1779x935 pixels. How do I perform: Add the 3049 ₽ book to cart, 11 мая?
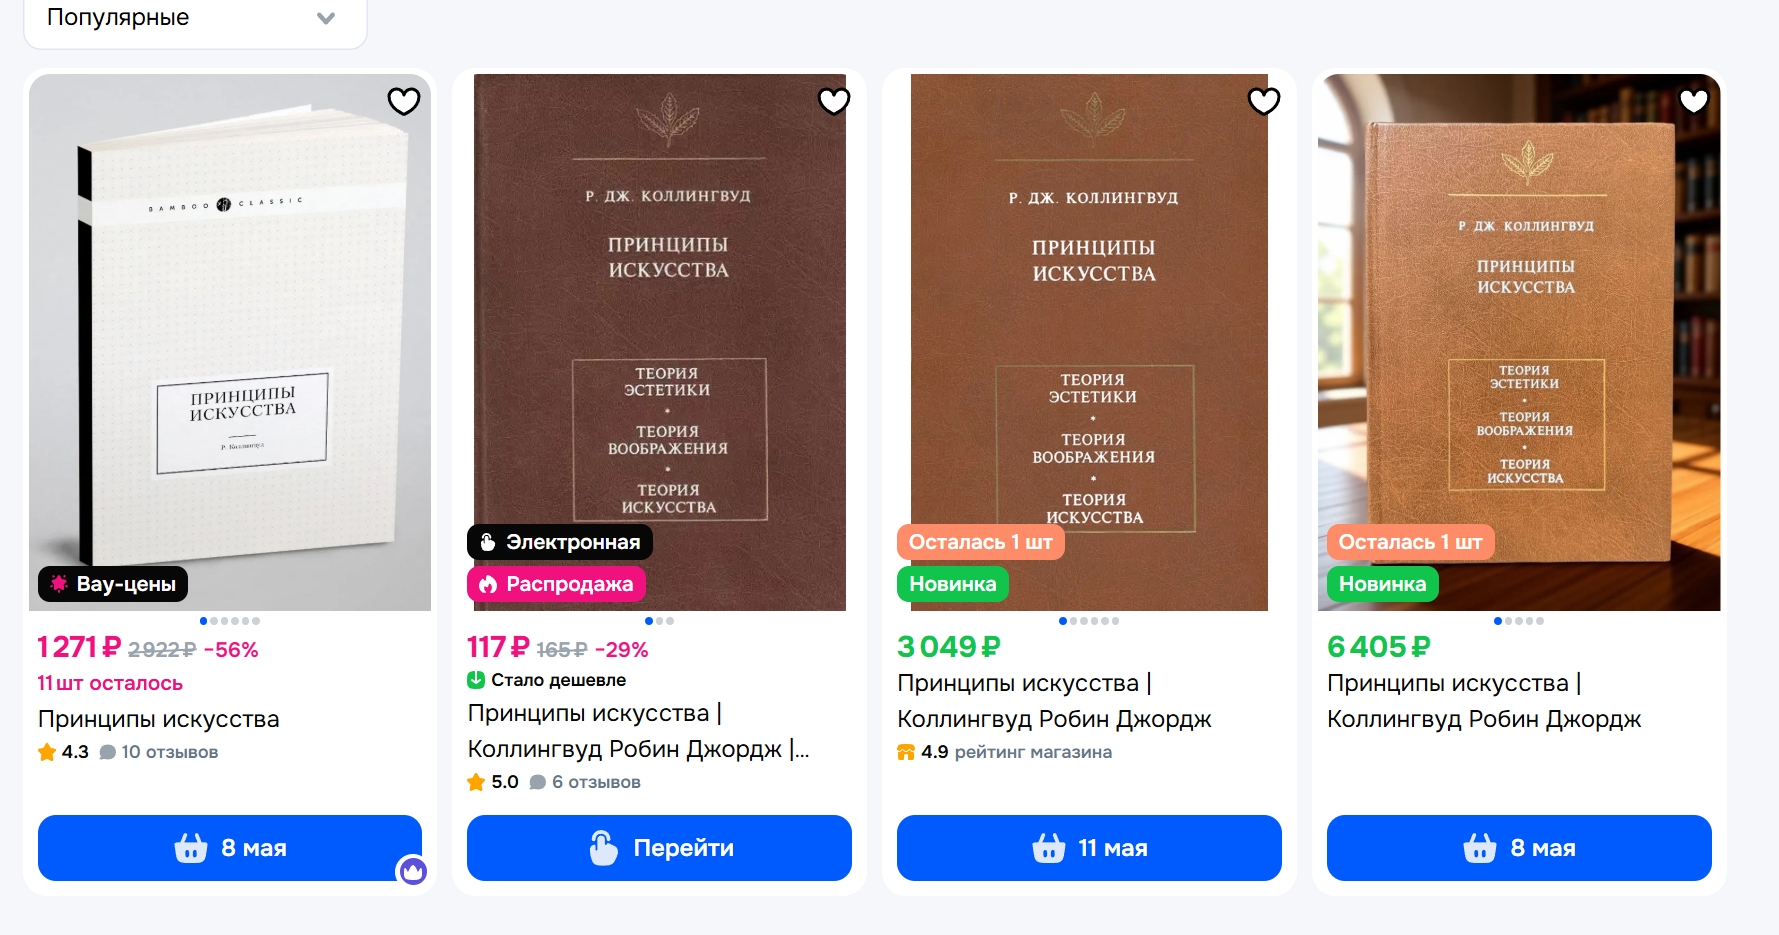click(x=1089, y=848)
